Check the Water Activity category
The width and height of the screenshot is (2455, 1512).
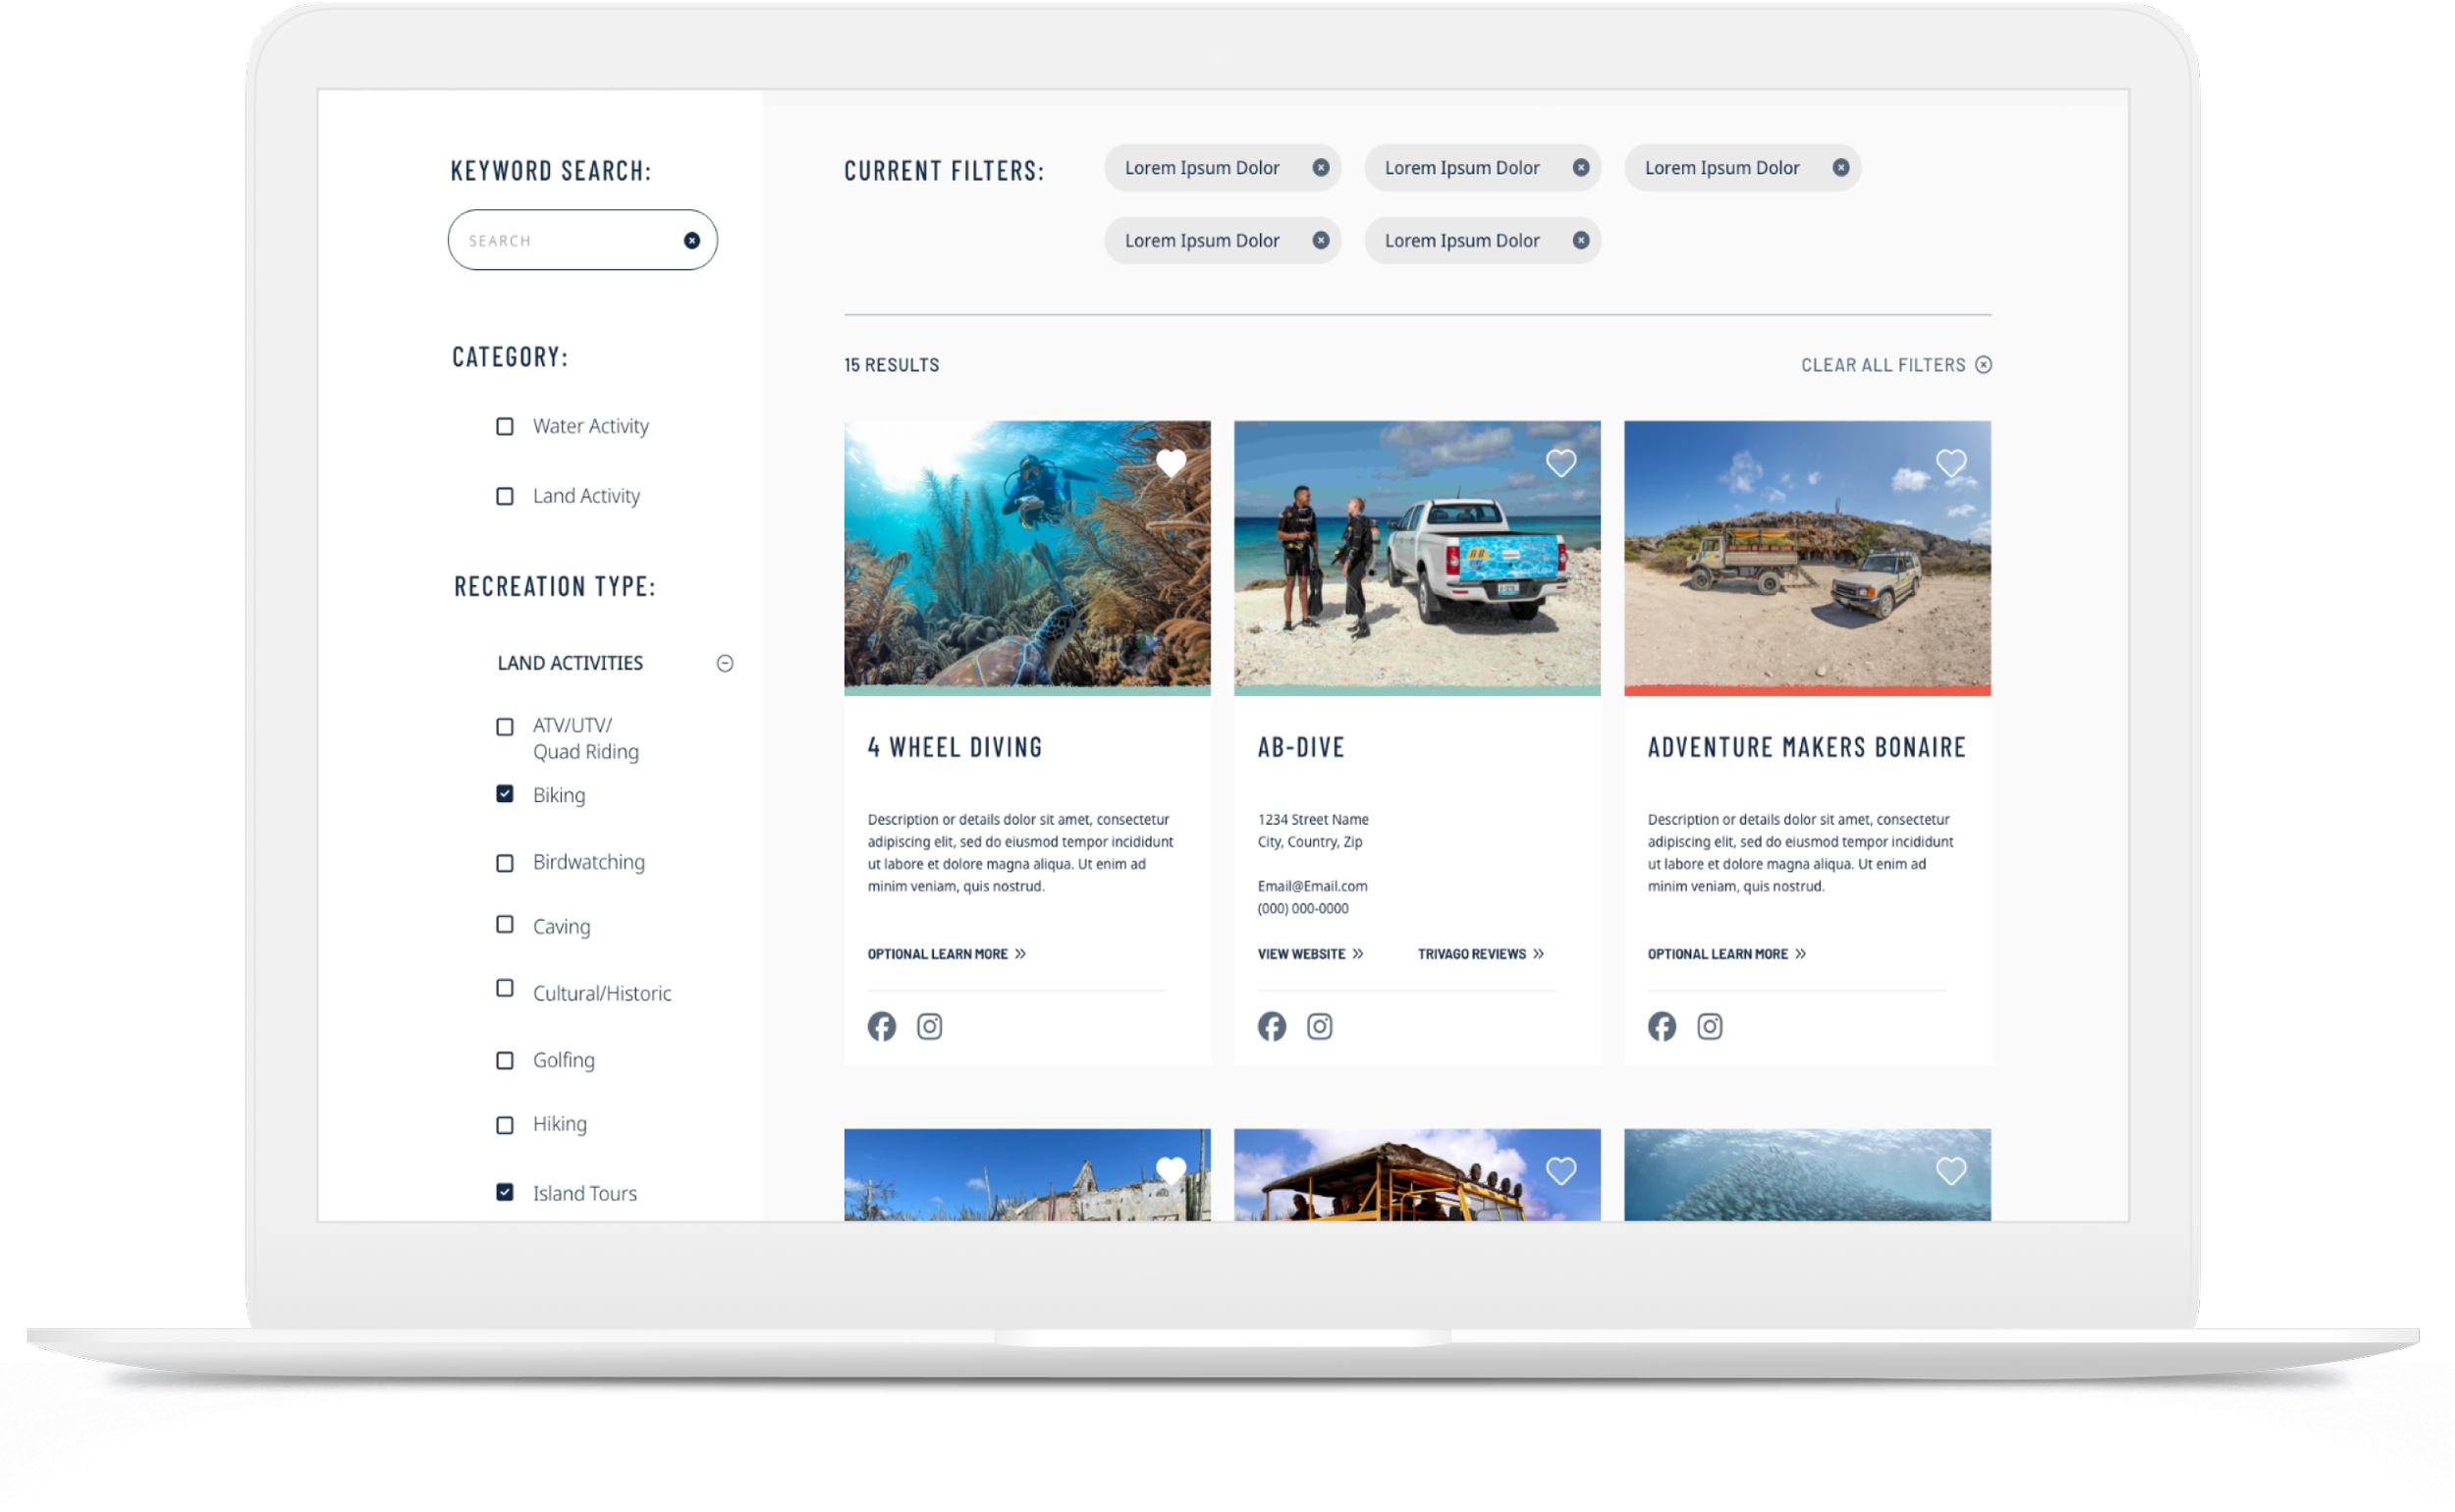[505, 427]
